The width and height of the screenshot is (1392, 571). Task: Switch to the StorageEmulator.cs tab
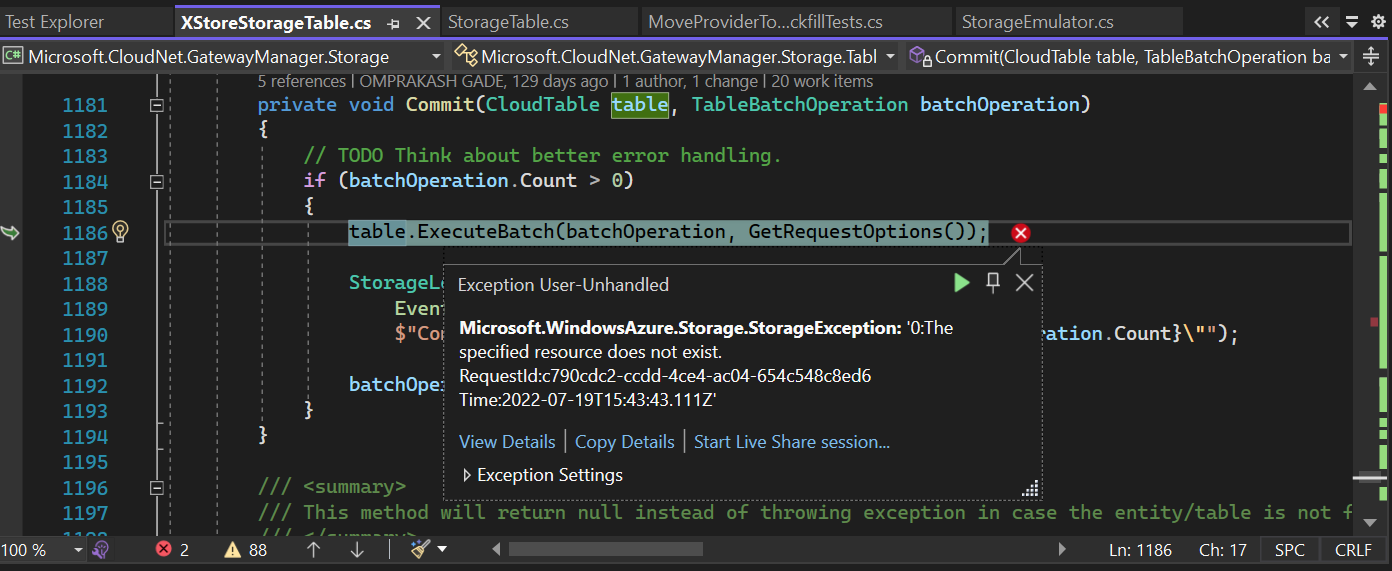pos(1037,22)
